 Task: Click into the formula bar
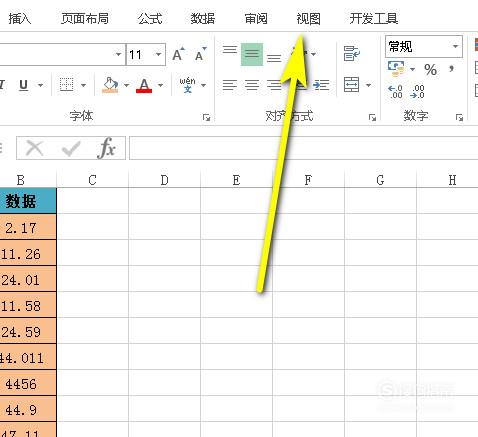[x=303, y=148]
